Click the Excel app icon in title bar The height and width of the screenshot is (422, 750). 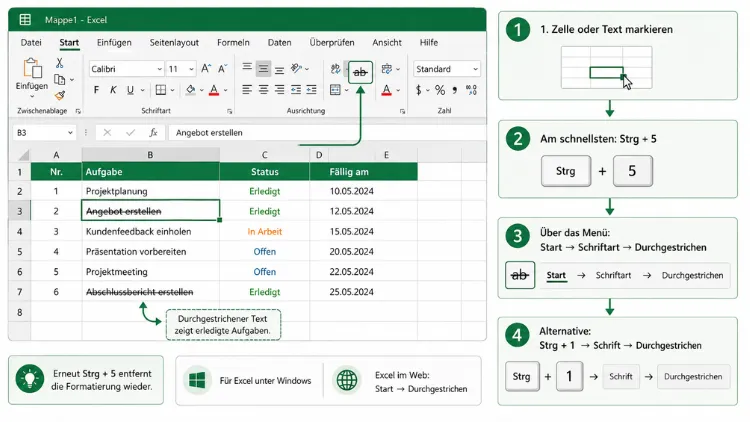pyautogui.click(x=25, y=20)
